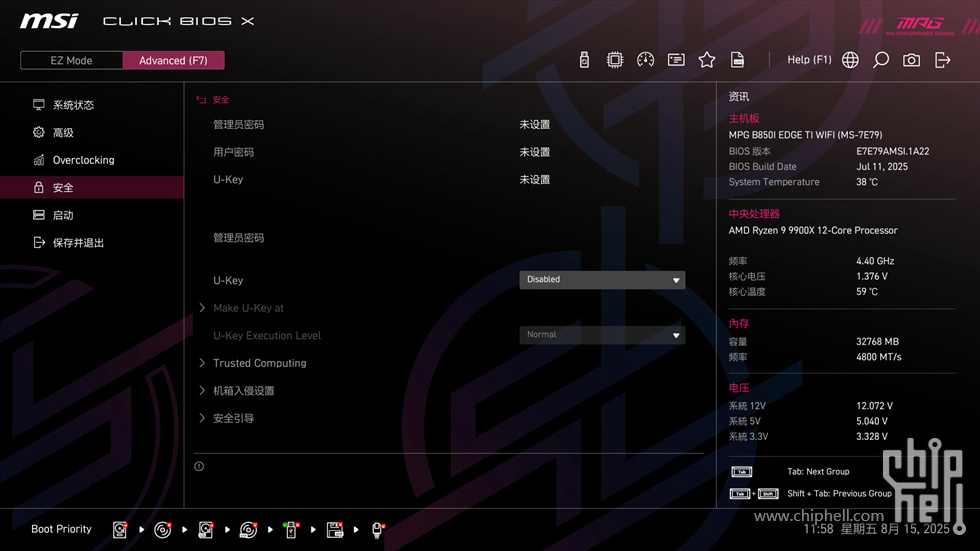Viewport: 980px width, 551px height.
Task: Select USB CD/DVD boot device icon
Action: click(x=248, y=530)
